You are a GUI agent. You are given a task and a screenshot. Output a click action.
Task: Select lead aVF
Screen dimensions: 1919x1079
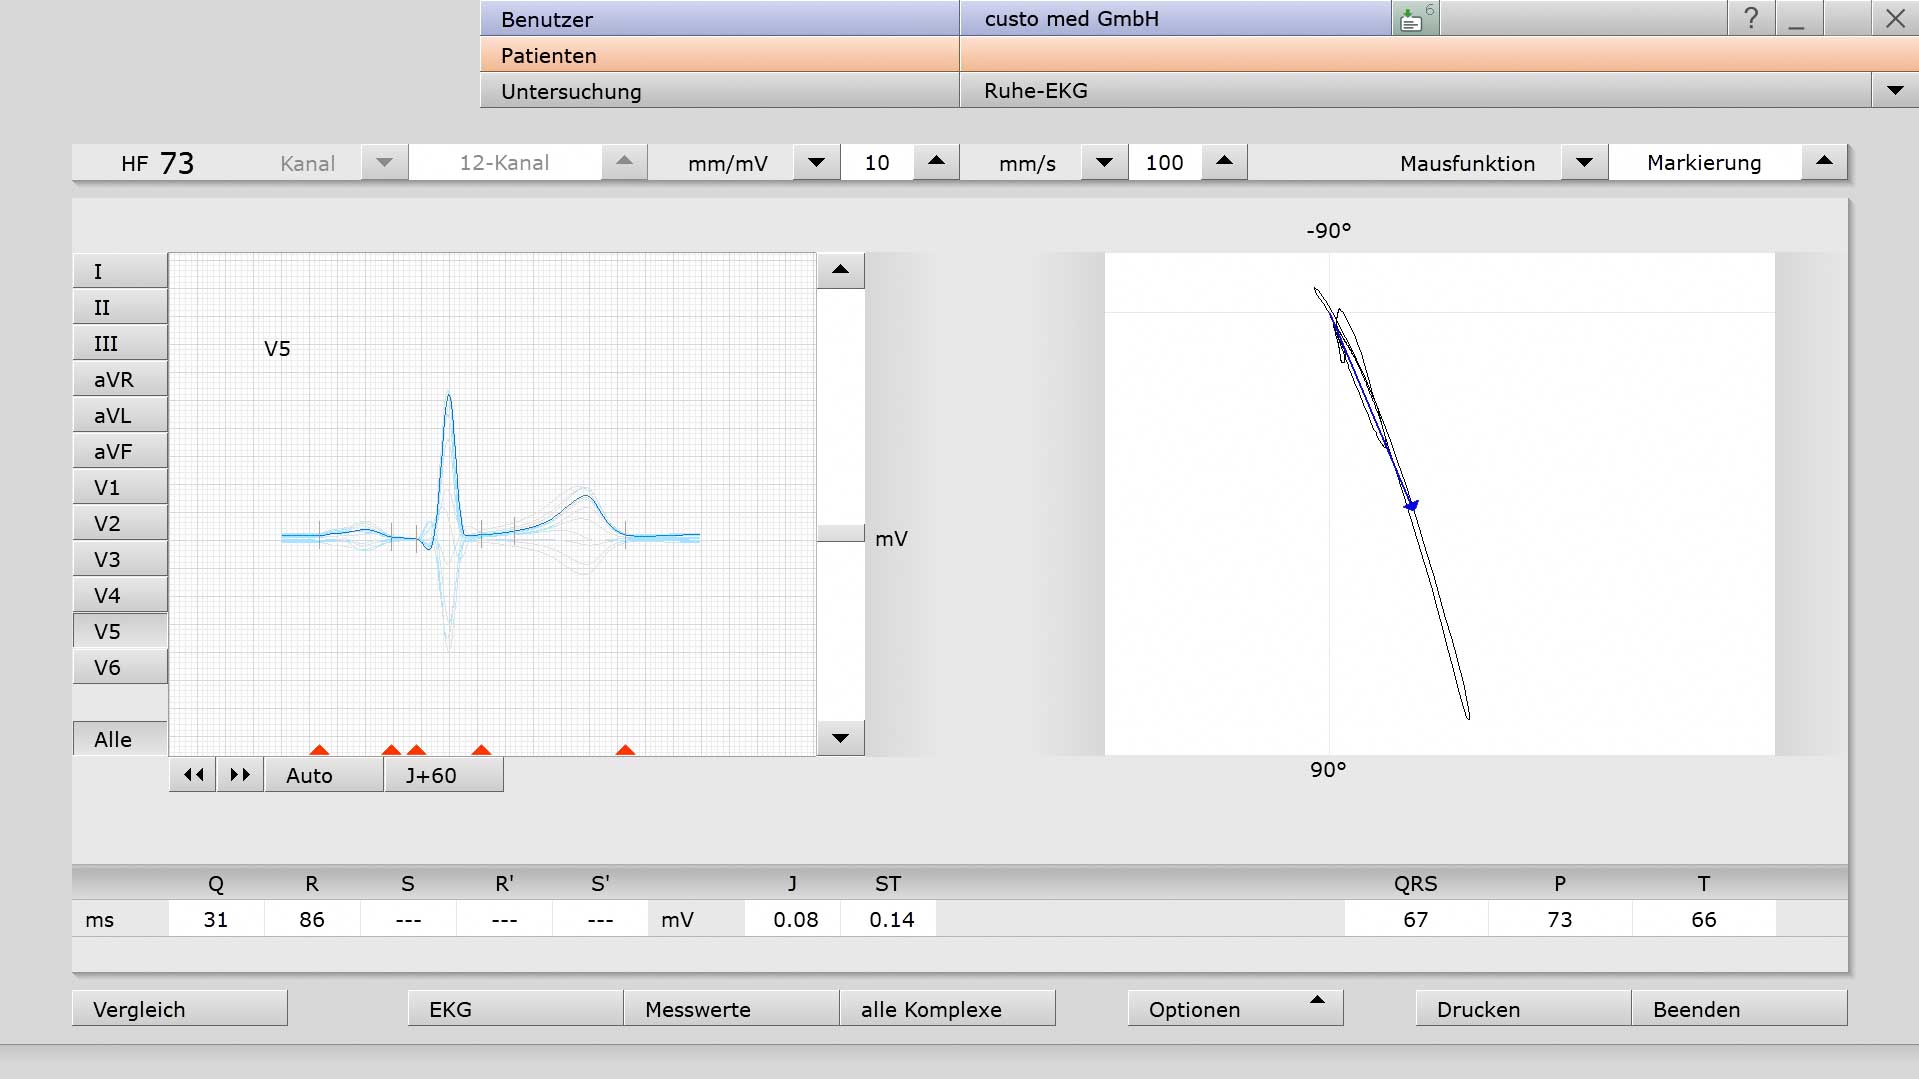click(x=120, y=451)
